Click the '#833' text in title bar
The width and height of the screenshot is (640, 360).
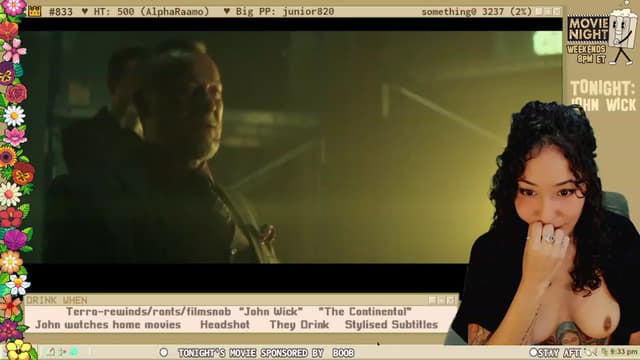point(61,12)
